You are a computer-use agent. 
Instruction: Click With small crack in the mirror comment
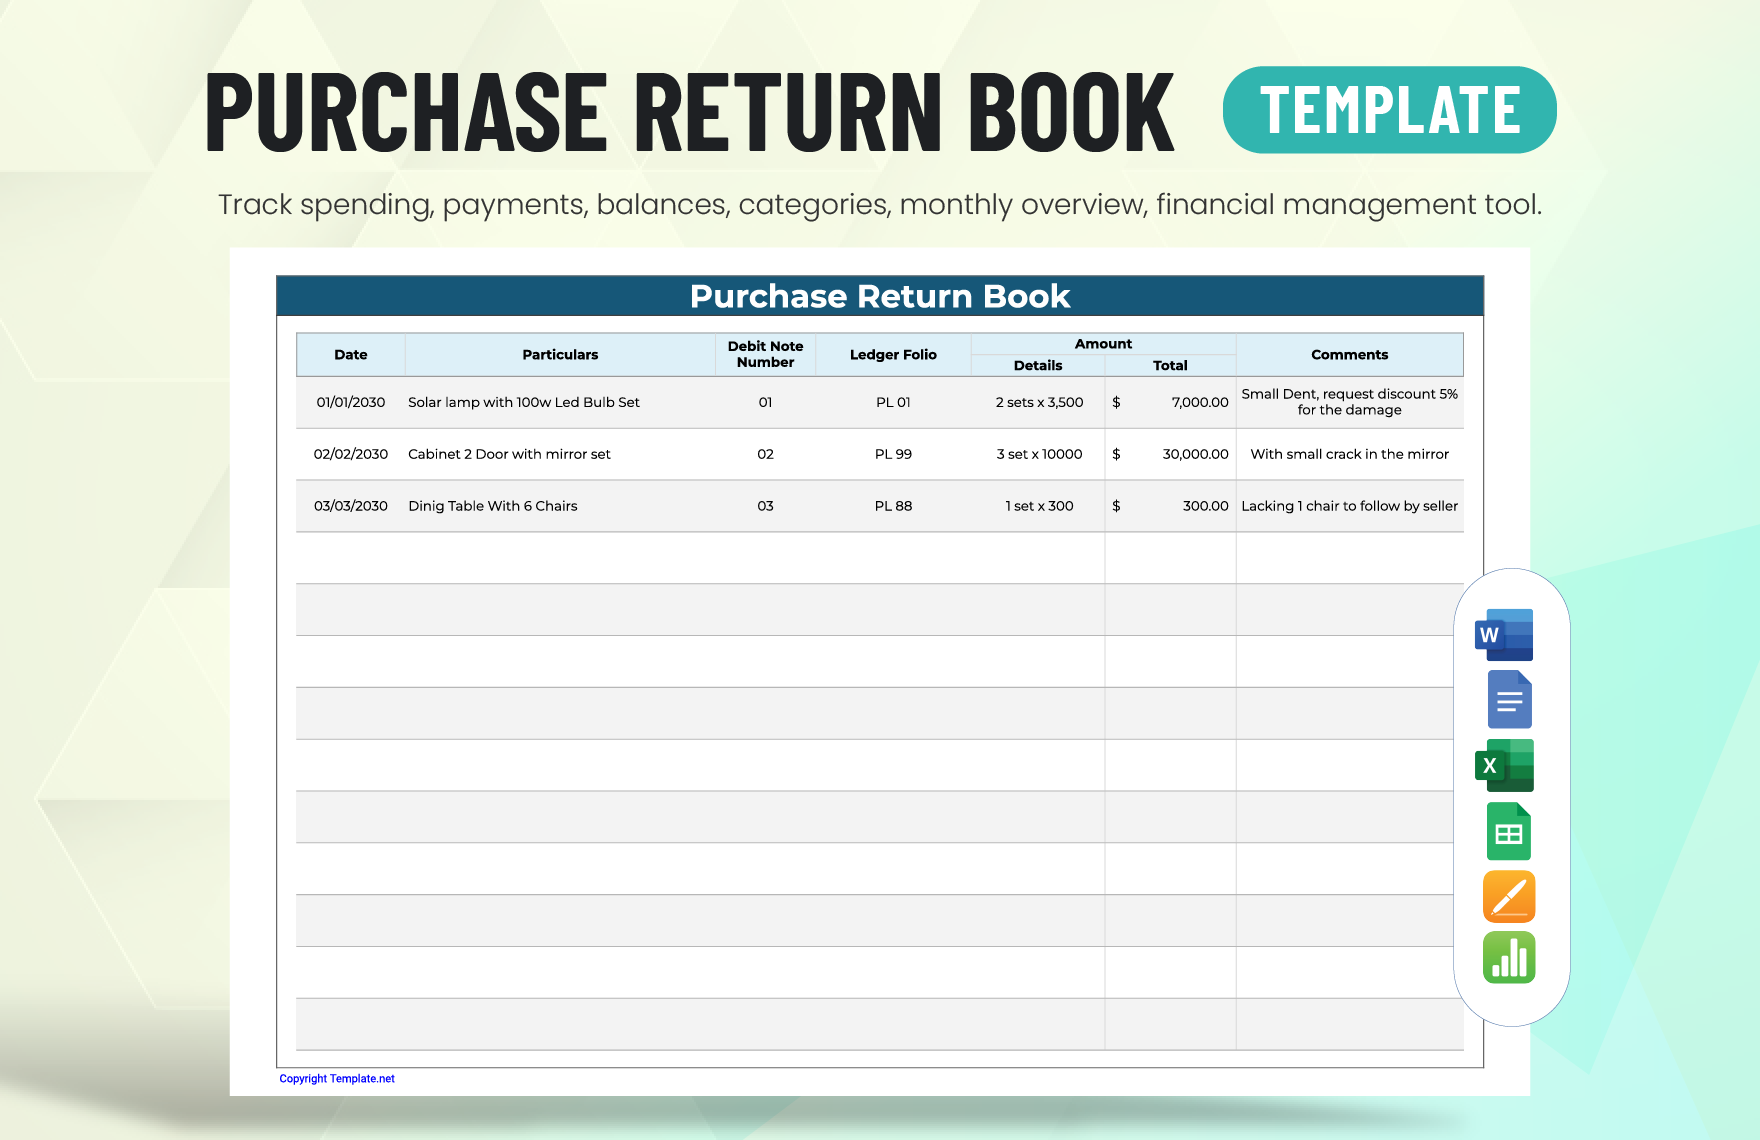pos(1350,454)
